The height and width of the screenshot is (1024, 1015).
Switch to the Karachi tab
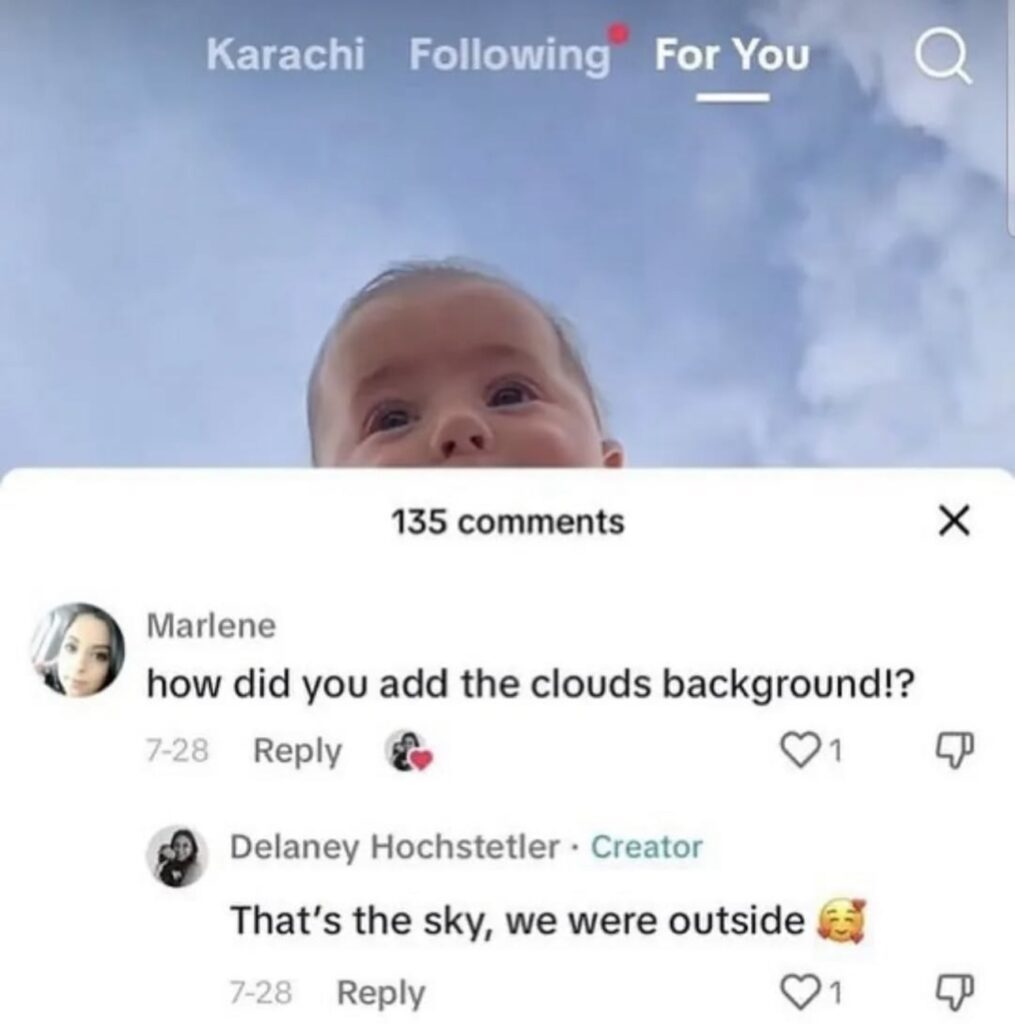(x=287, y=55)
